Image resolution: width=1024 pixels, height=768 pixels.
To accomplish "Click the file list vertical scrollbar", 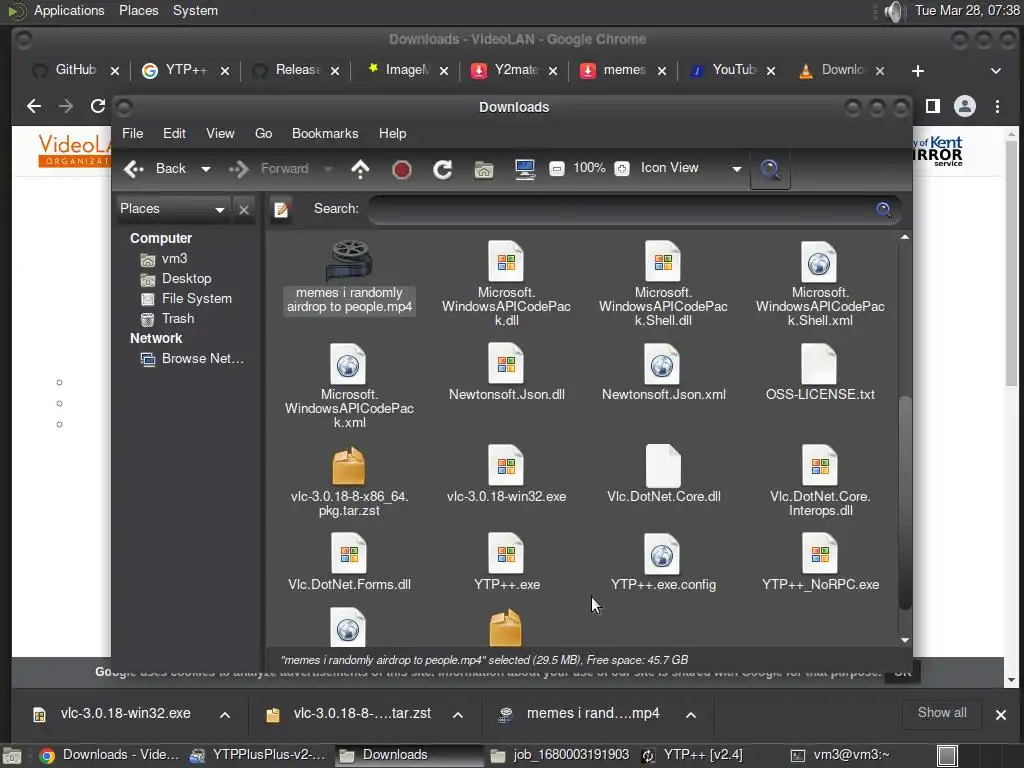I will [904, 503].
